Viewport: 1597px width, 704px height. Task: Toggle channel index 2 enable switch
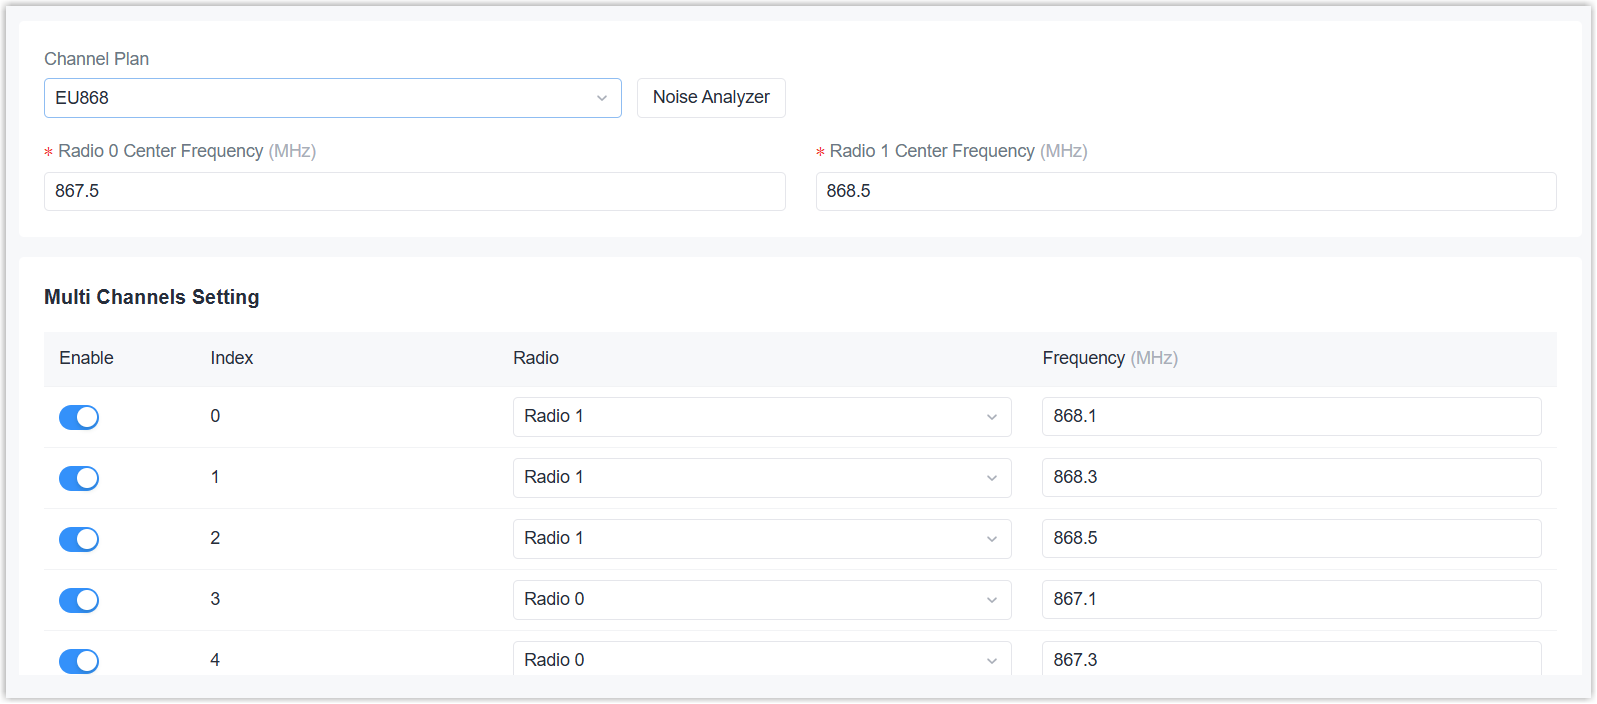pos(79,539)
